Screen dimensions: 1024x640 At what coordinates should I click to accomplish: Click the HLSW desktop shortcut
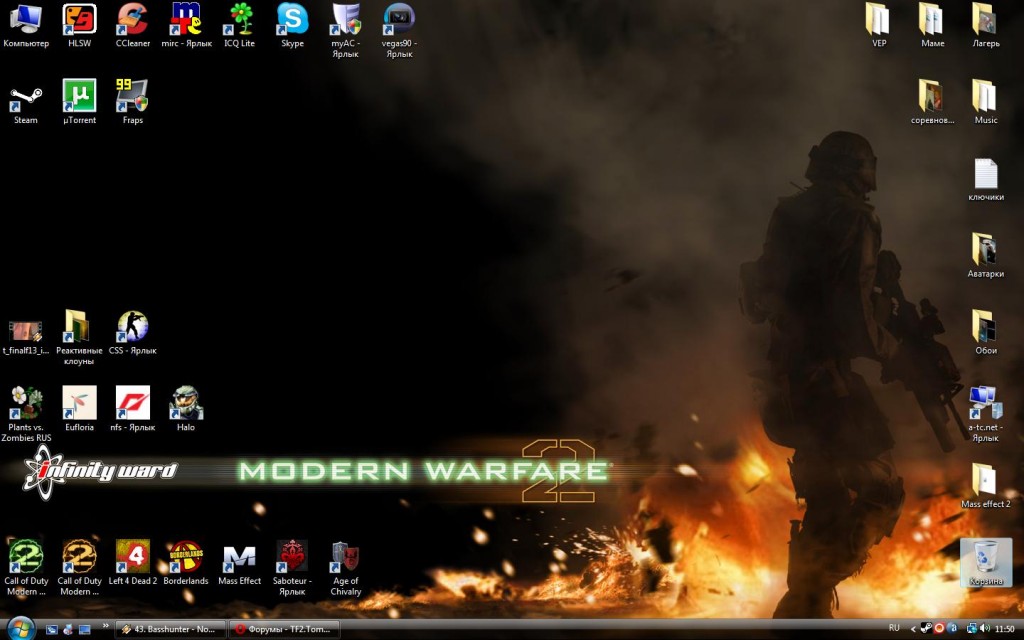tap(79, 20)
